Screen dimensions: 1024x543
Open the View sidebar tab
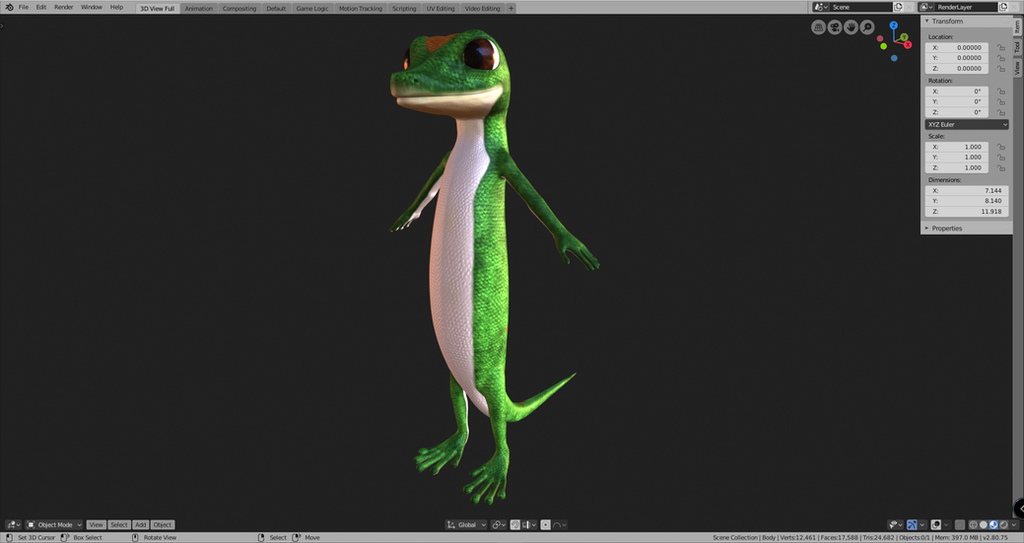pyautogui.click(x=1017, y=68)
